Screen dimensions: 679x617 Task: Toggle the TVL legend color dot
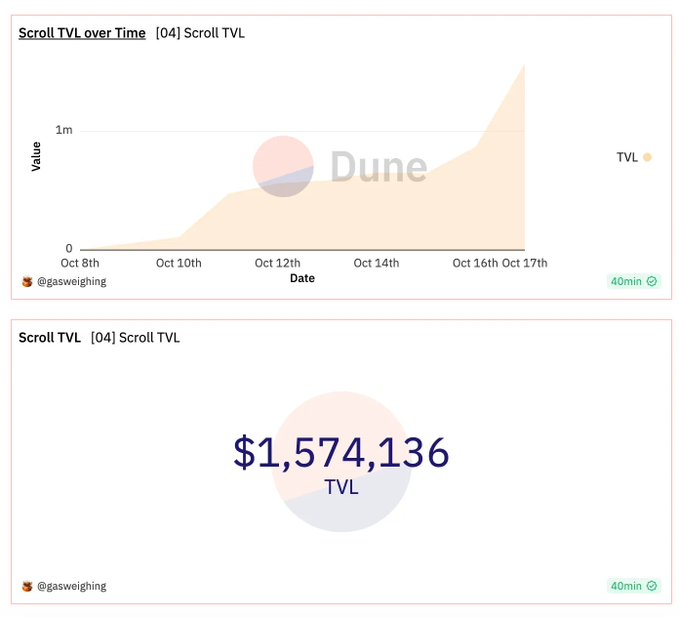(x=647, y=157)
